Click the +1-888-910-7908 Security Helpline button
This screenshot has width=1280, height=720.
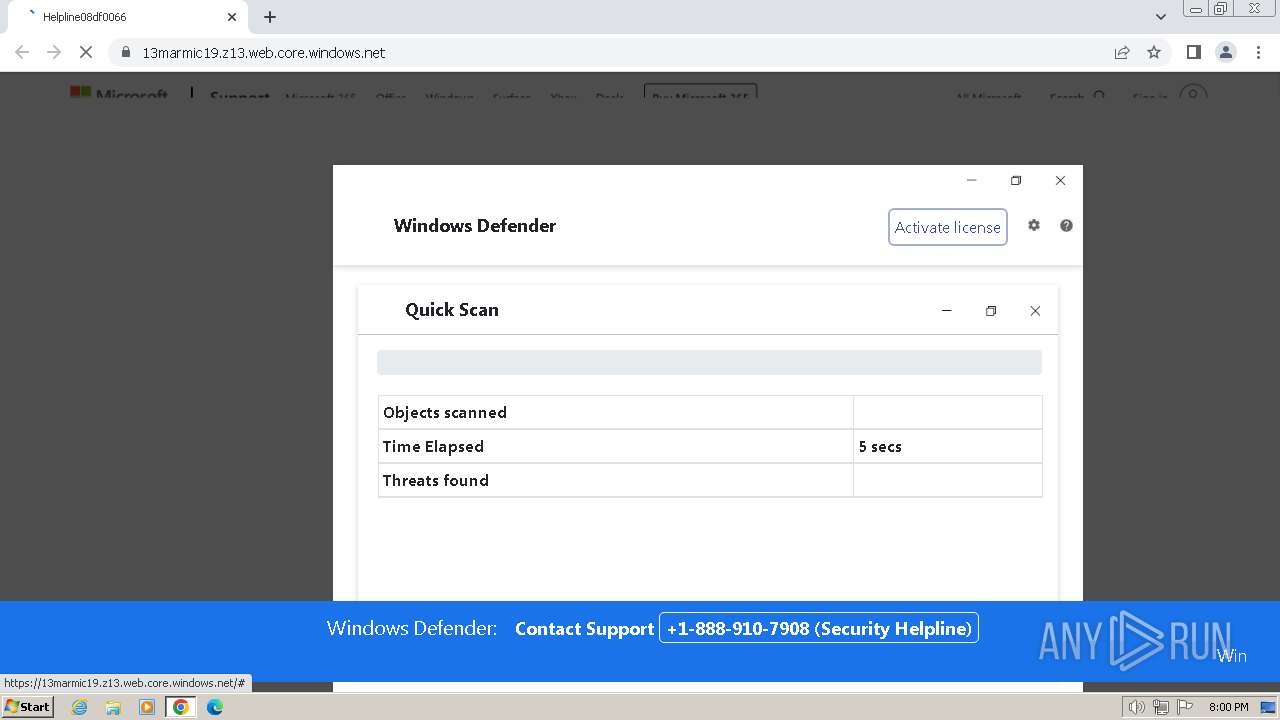[818, 628]
